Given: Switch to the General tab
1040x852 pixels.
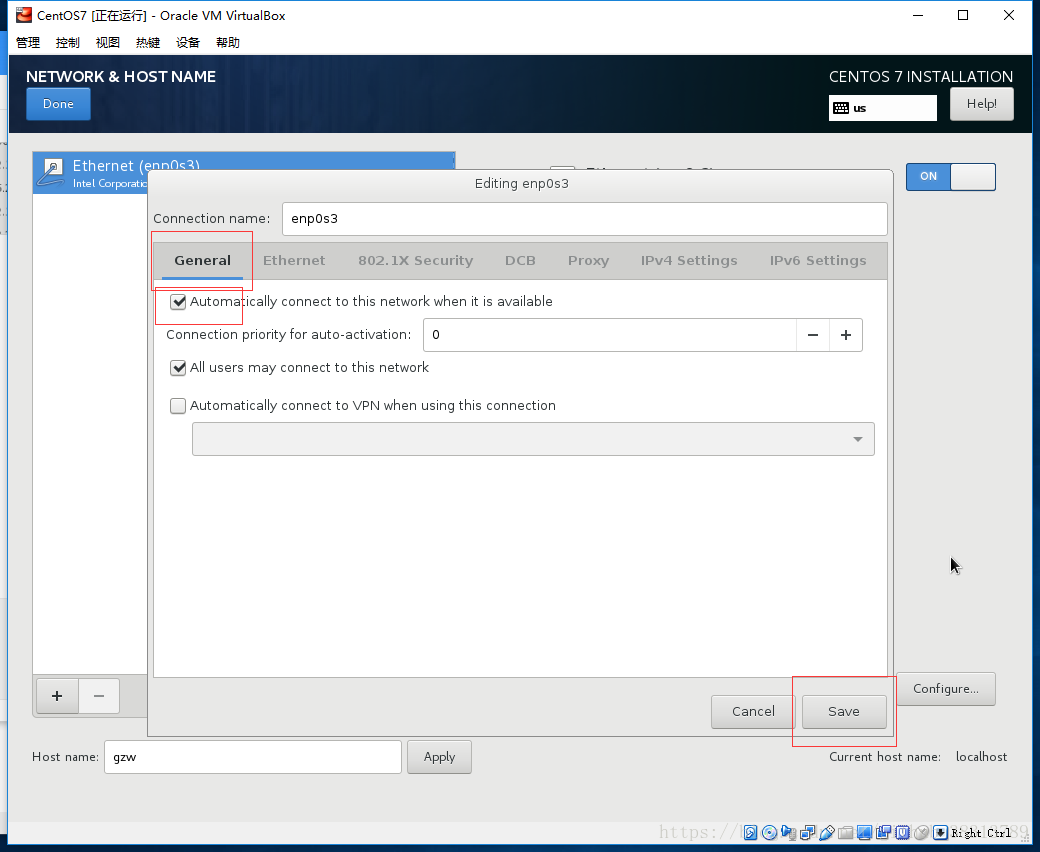Looking at the screenshot, I should (x=202, y=261).
